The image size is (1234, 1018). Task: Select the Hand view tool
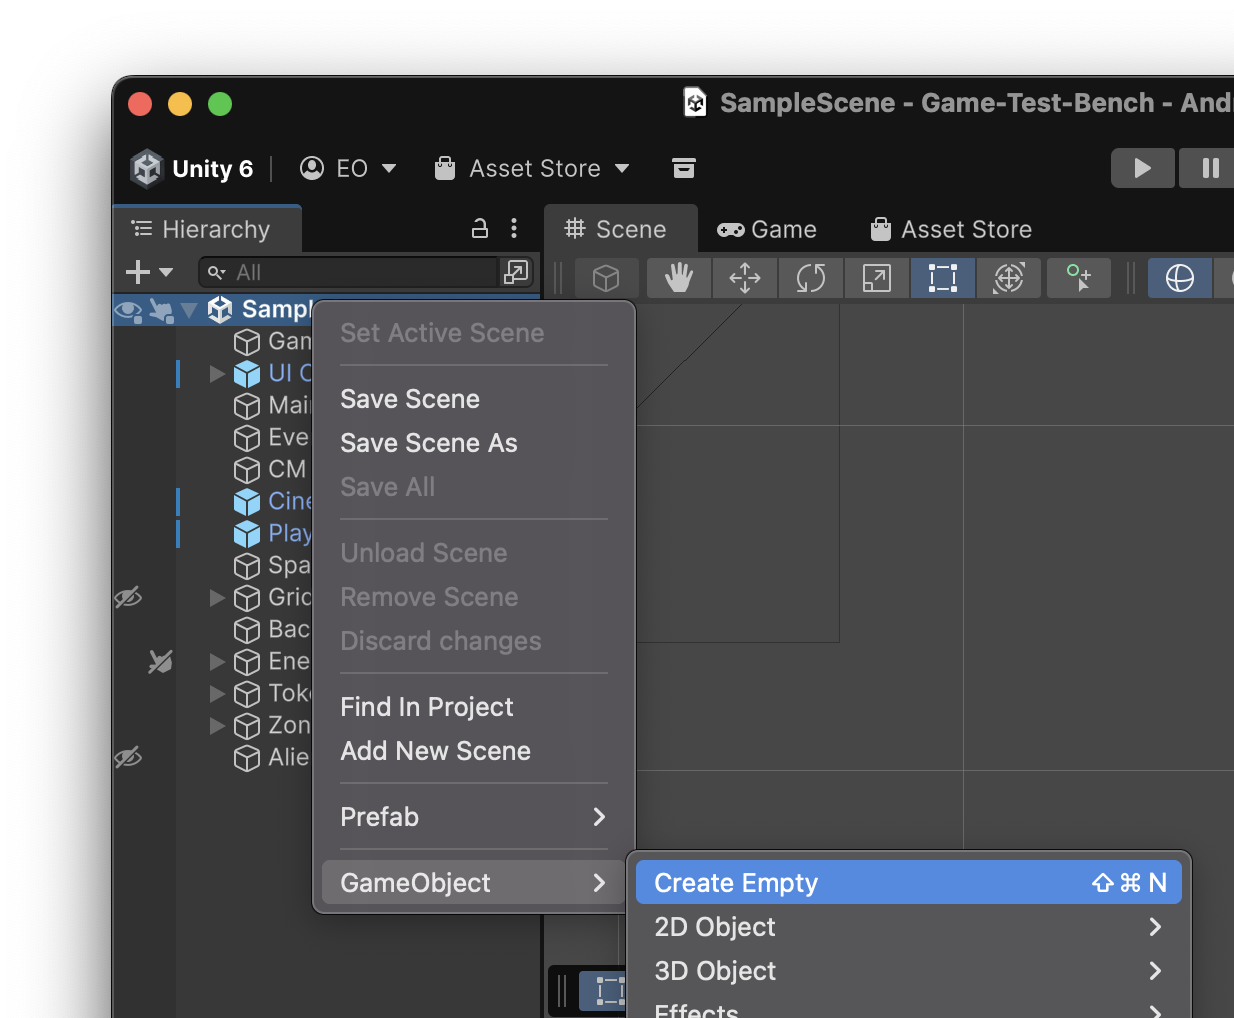[679, 278]
